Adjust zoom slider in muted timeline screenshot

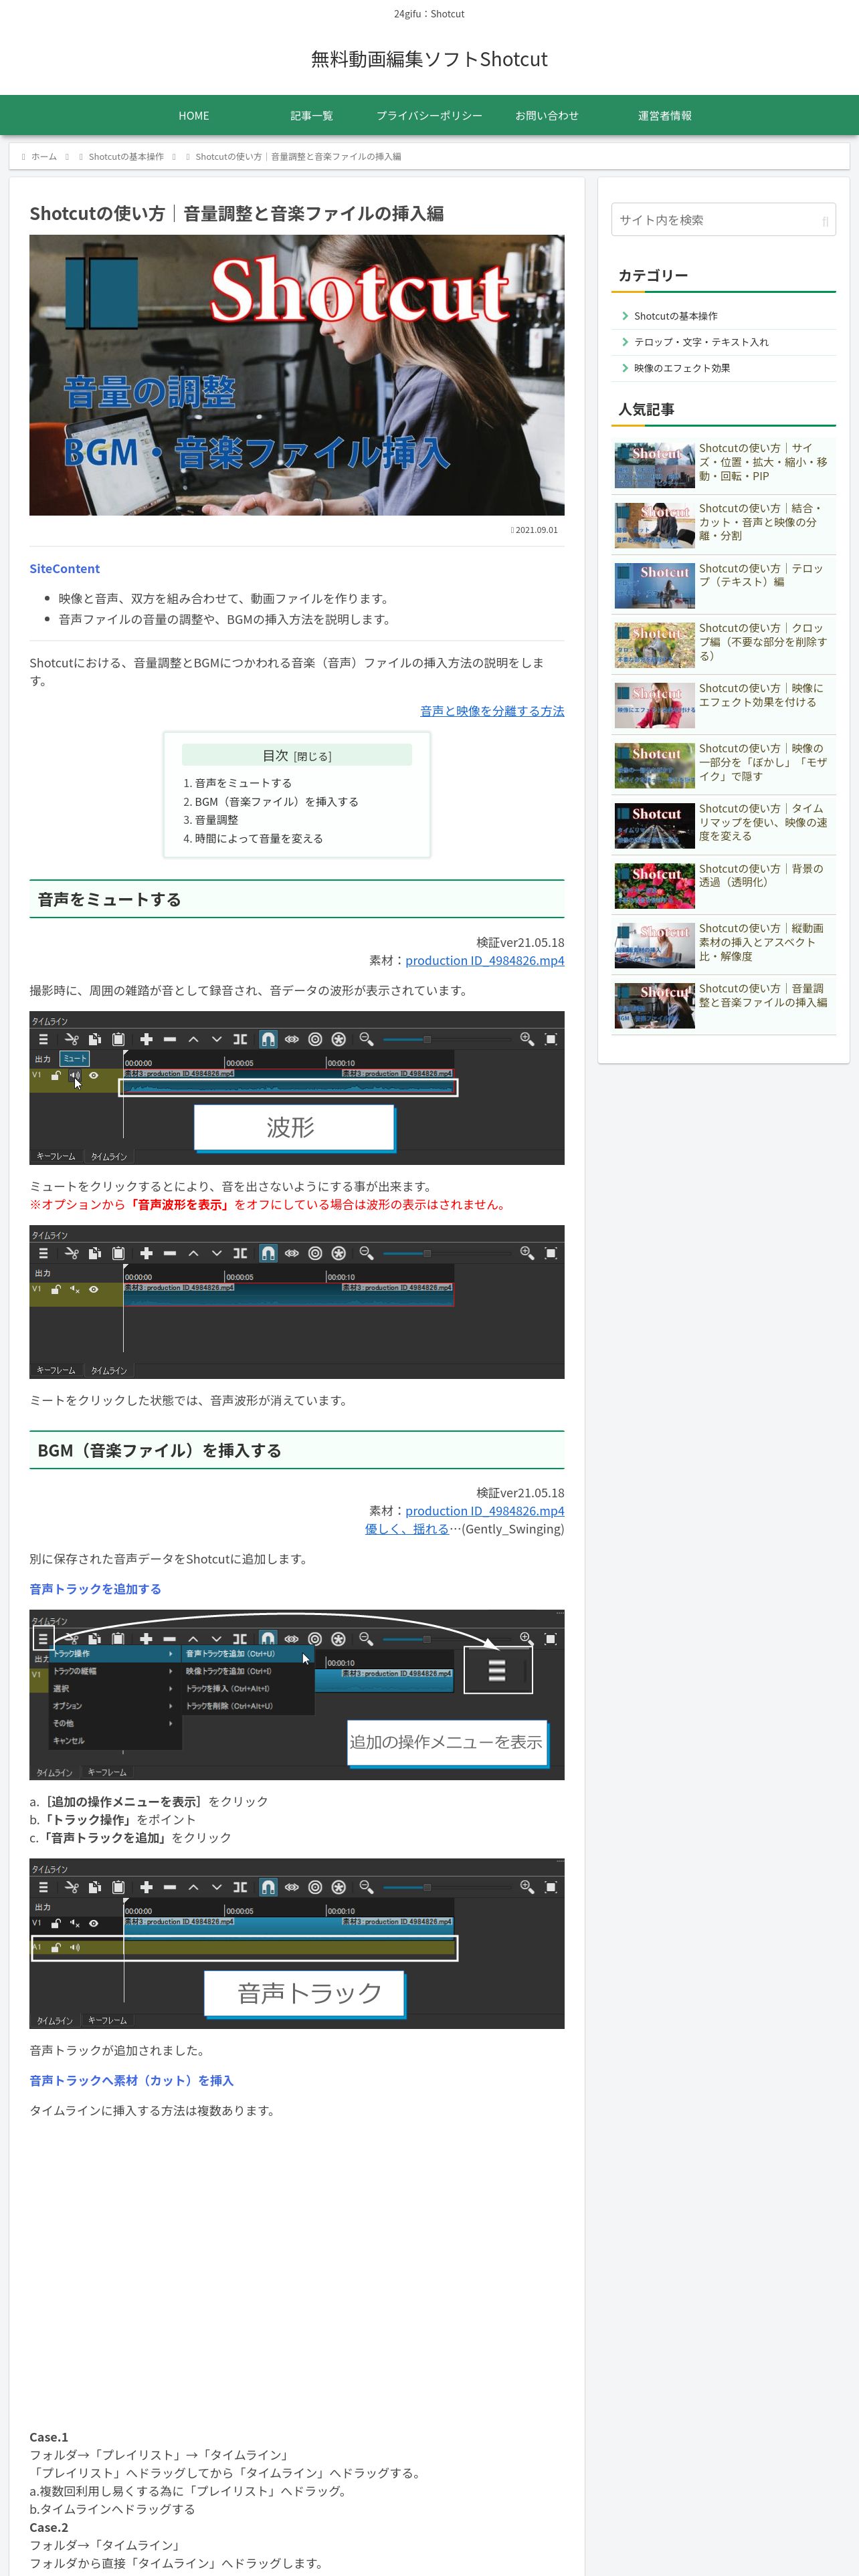[446, 1253]
